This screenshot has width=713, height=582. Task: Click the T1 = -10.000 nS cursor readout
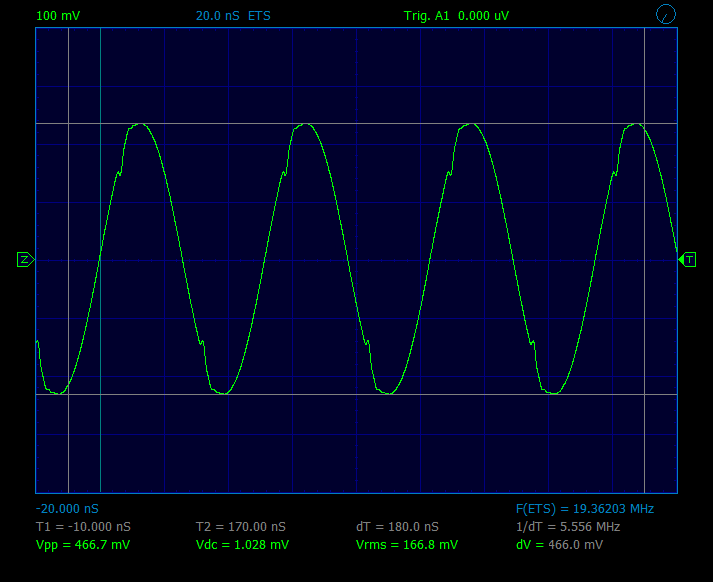pyautogui.click(x=83, y=527)
